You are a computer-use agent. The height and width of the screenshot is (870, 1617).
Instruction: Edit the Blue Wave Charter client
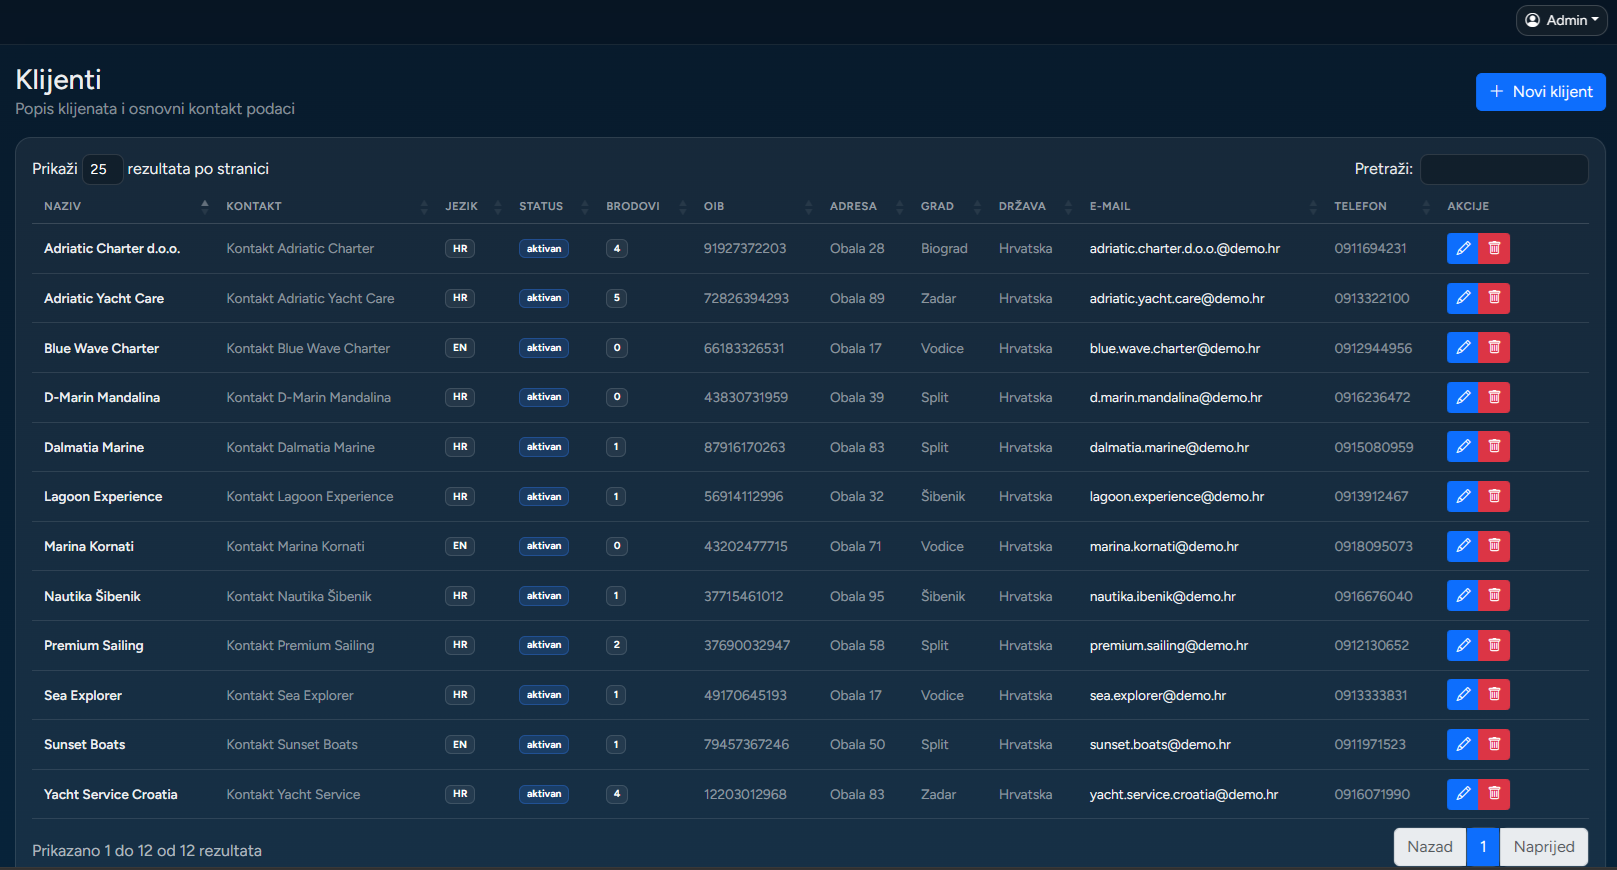[1462, 348]
